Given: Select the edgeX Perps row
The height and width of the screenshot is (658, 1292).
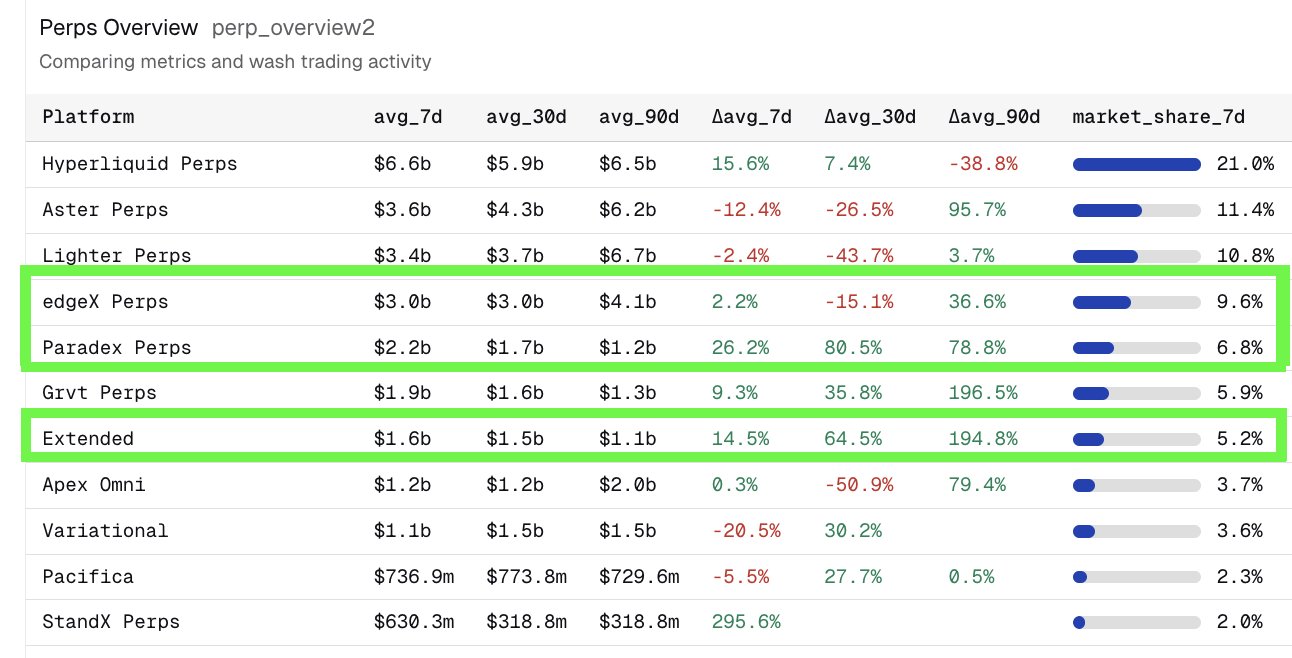Looking at the screenshot, I should (x=105, y=302).
